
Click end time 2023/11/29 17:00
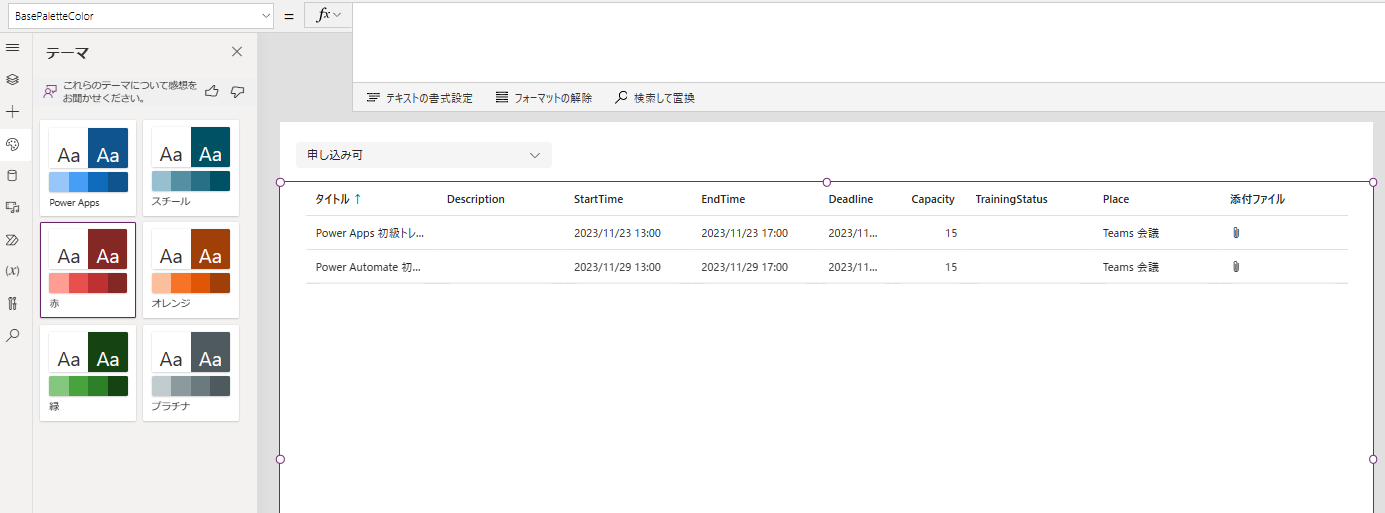coord(744,267)
